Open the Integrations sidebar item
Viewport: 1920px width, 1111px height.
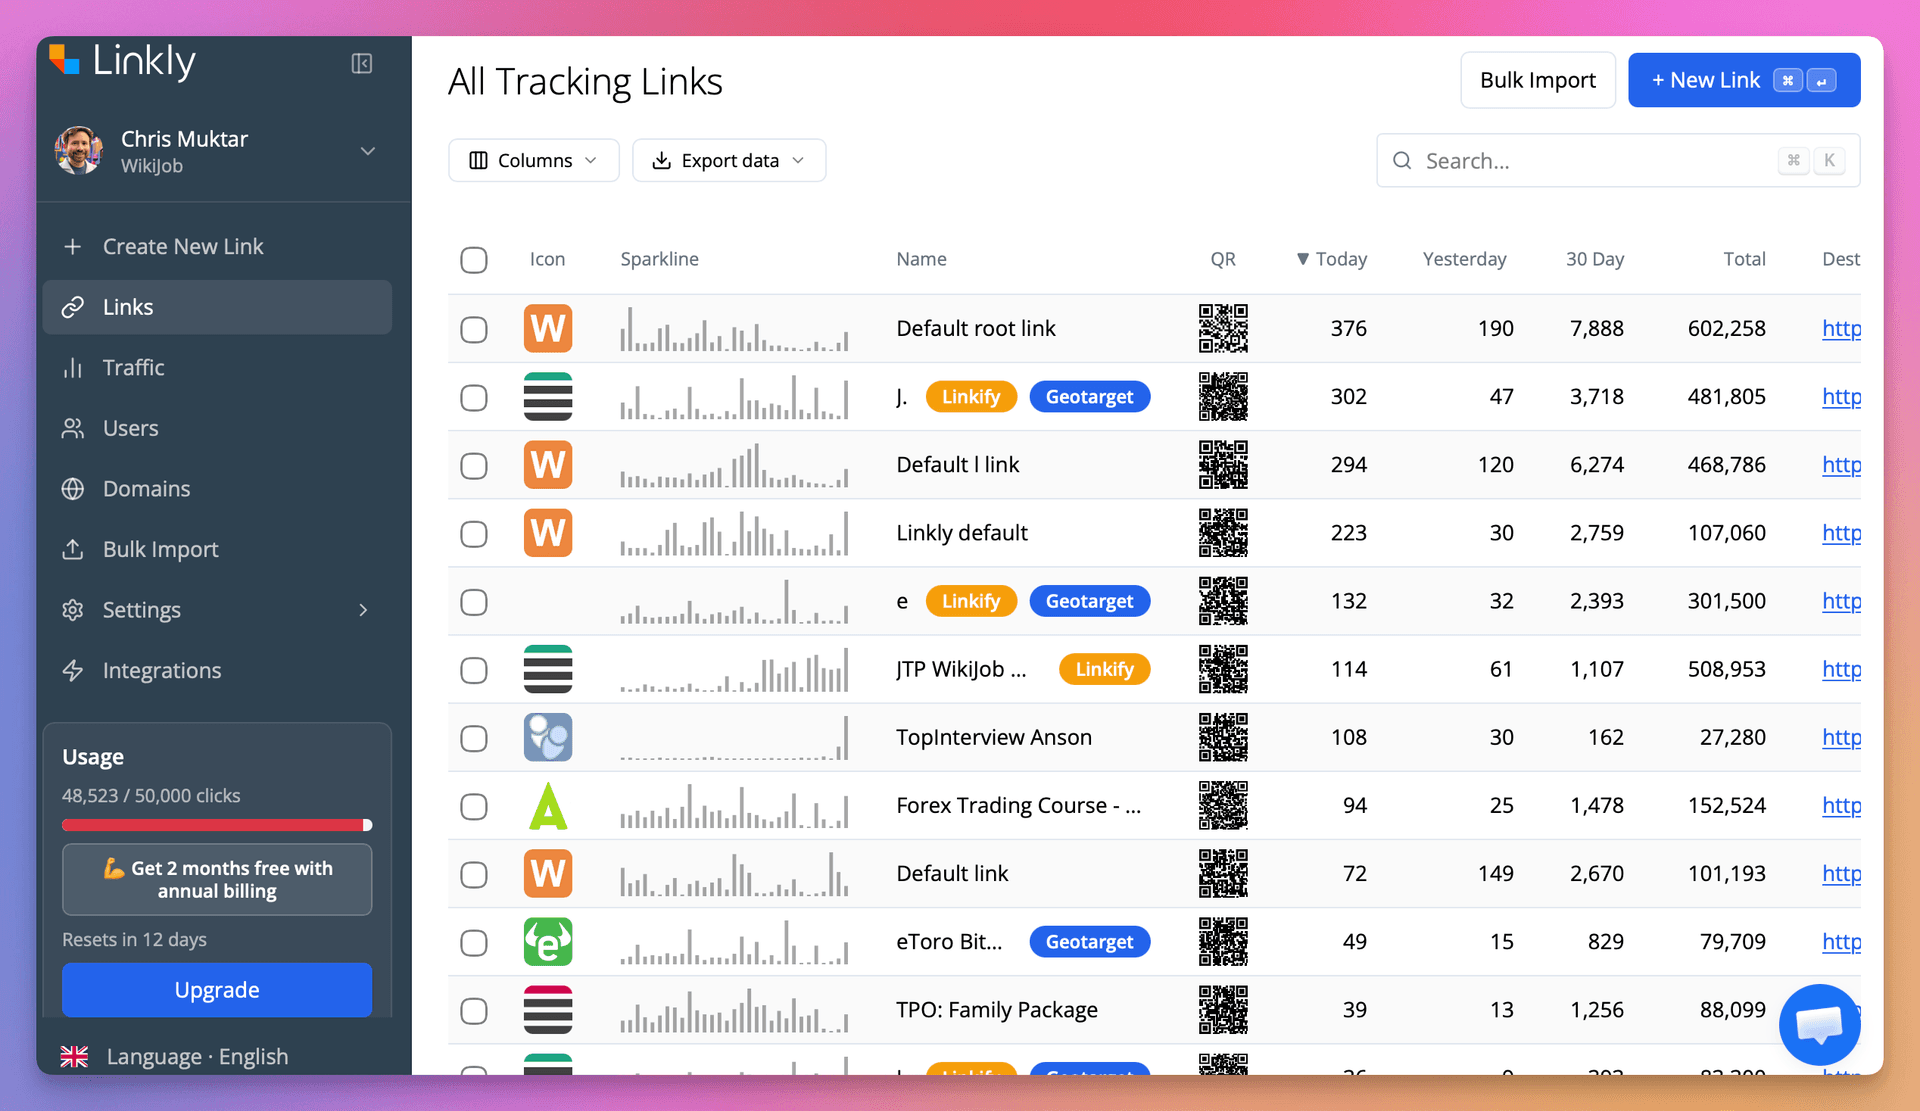click(x=217, y=670)
